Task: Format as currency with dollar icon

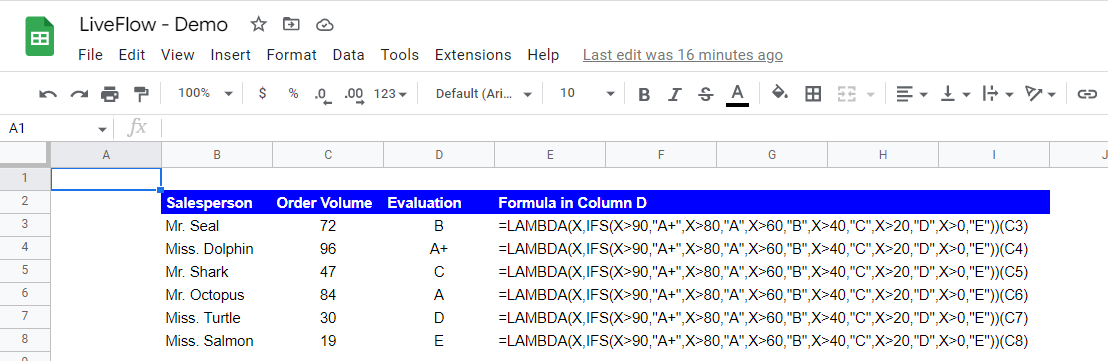Action: click(x=262, y=93)
